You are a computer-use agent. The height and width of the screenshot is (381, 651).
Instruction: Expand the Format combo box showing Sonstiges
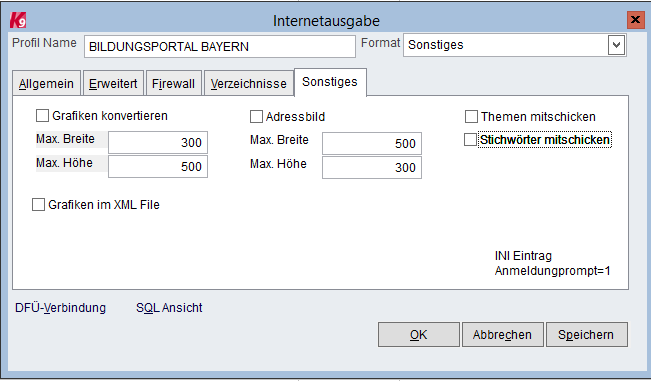[x=514, y=45]
